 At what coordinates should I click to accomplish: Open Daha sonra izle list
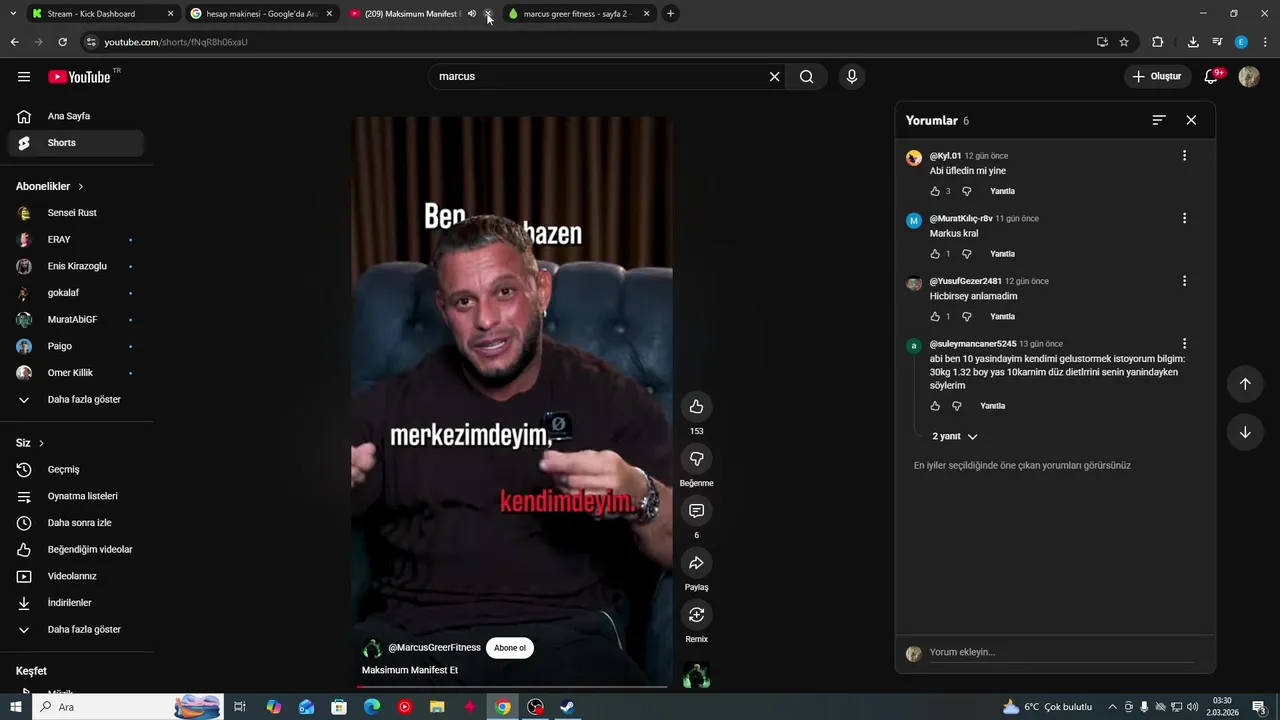(76, 523)
